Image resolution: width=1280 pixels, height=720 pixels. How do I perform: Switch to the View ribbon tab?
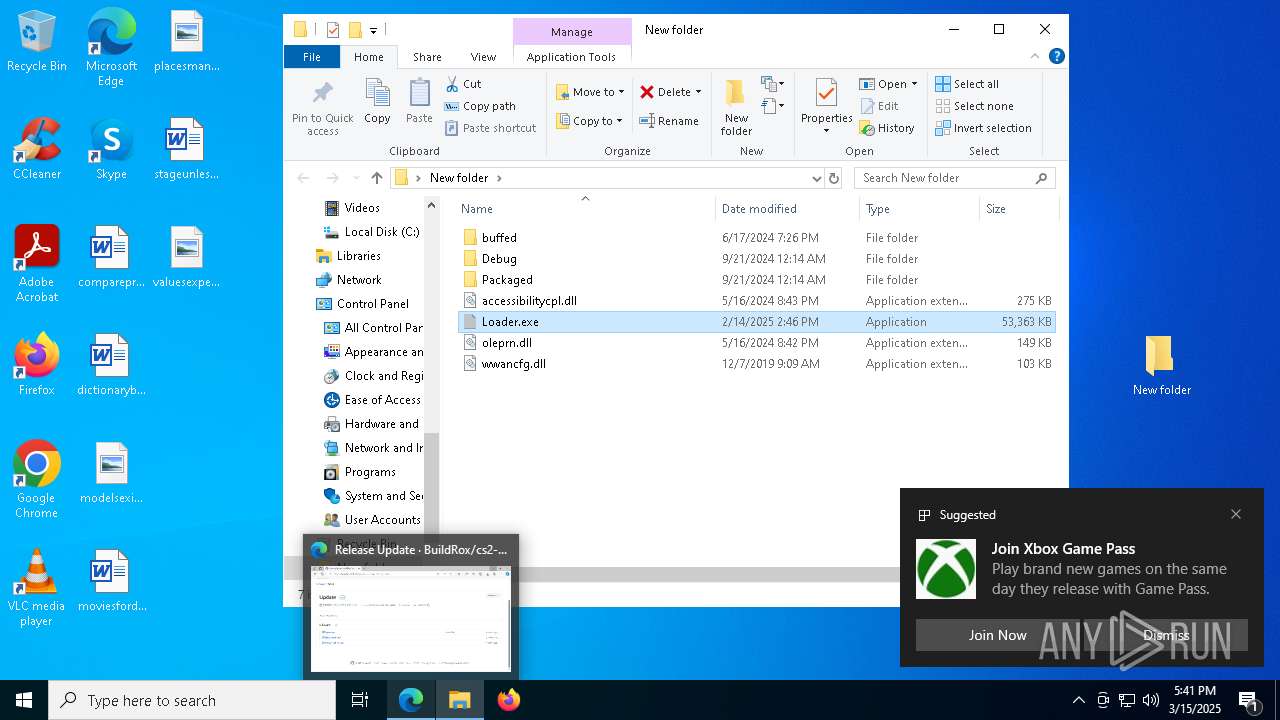(x=483, y=57)
